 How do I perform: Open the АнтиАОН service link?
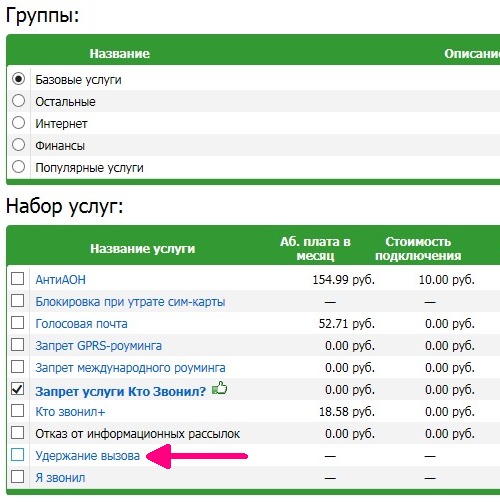pos(60,279)
